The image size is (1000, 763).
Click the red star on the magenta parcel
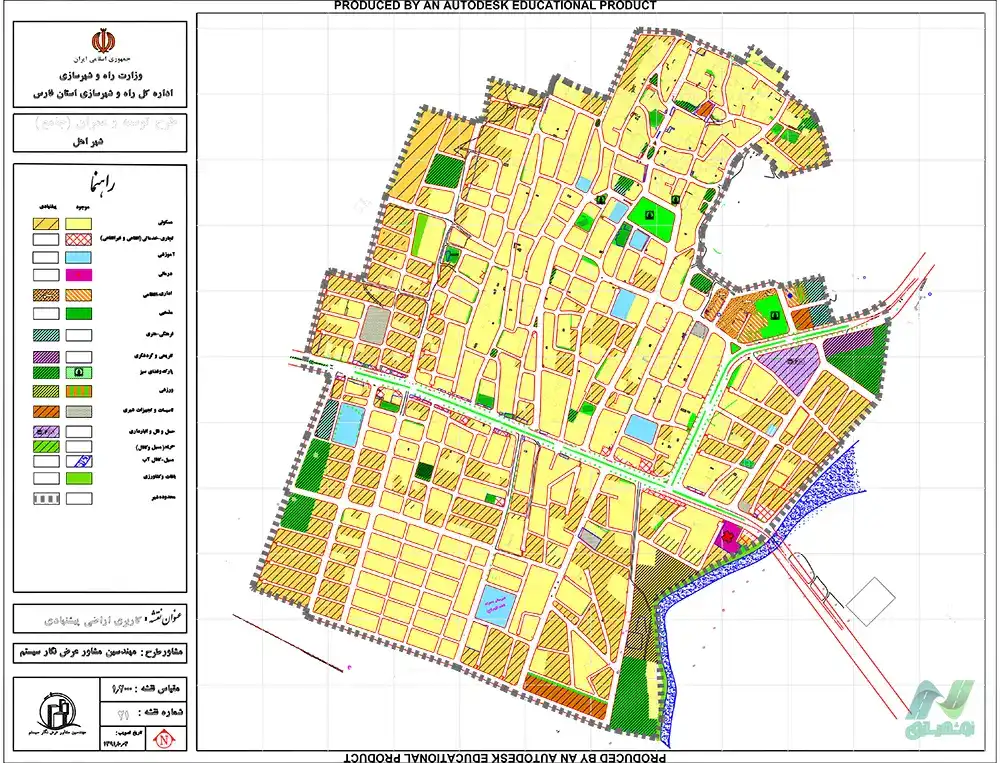point(728,537)
